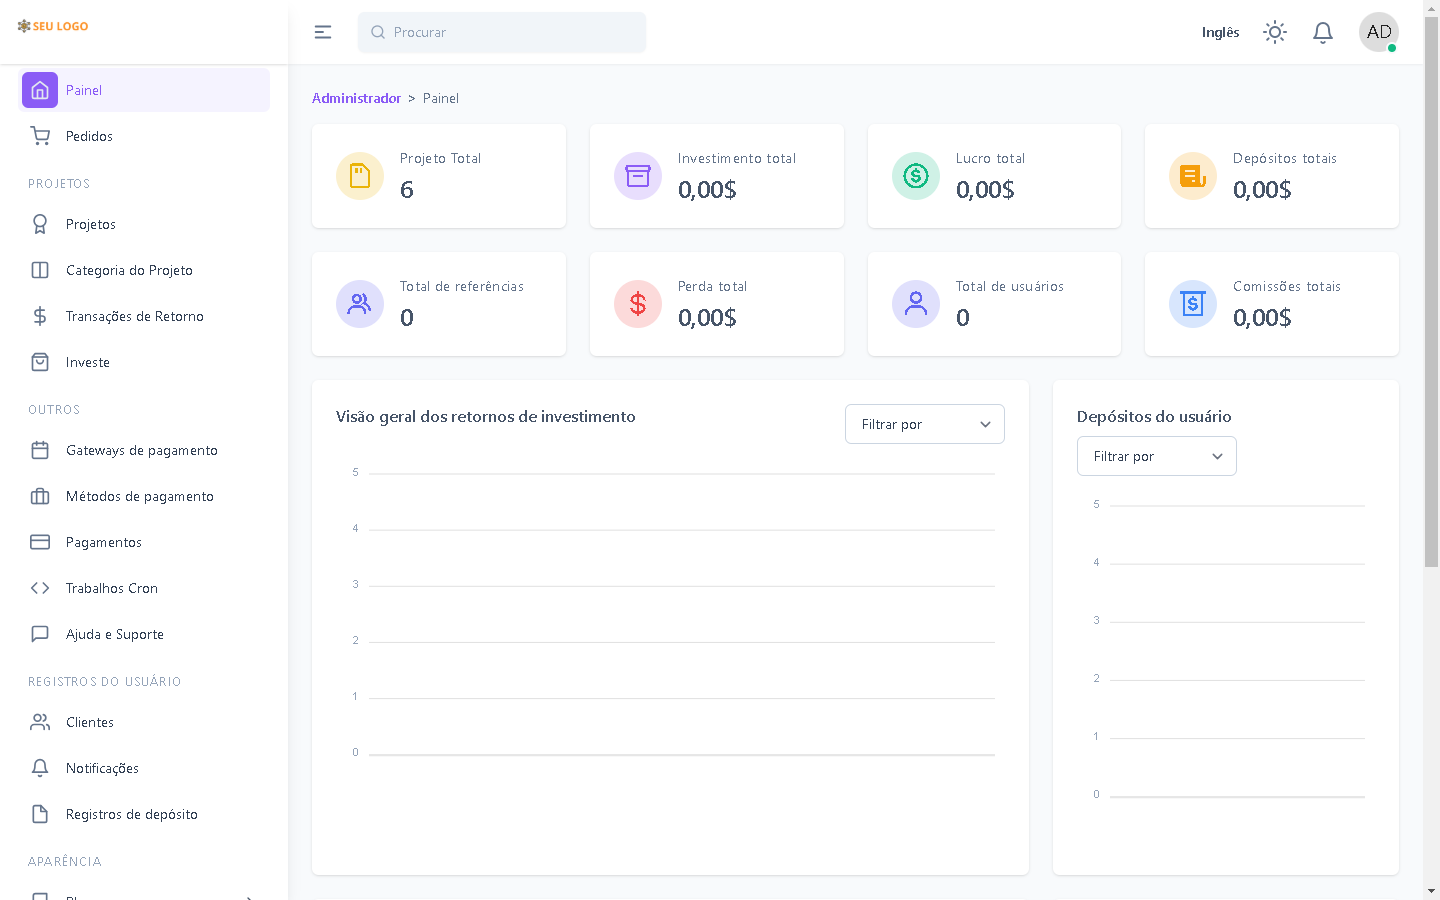Image resolution: width=1440 pixels, height=900 pixels.
Task: Click the Projeto Total card icon
Action: pos(360,176)
